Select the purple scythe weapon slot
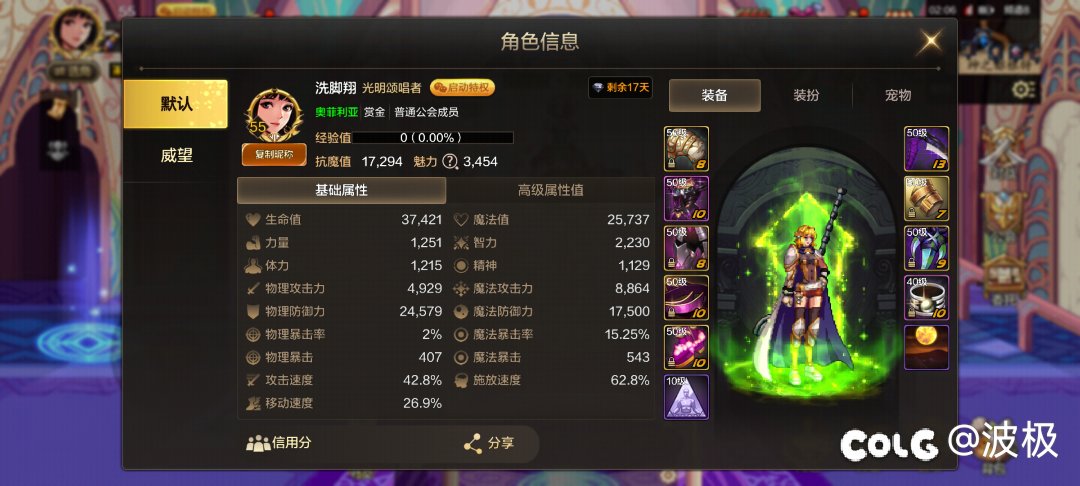 click(926, 149)
